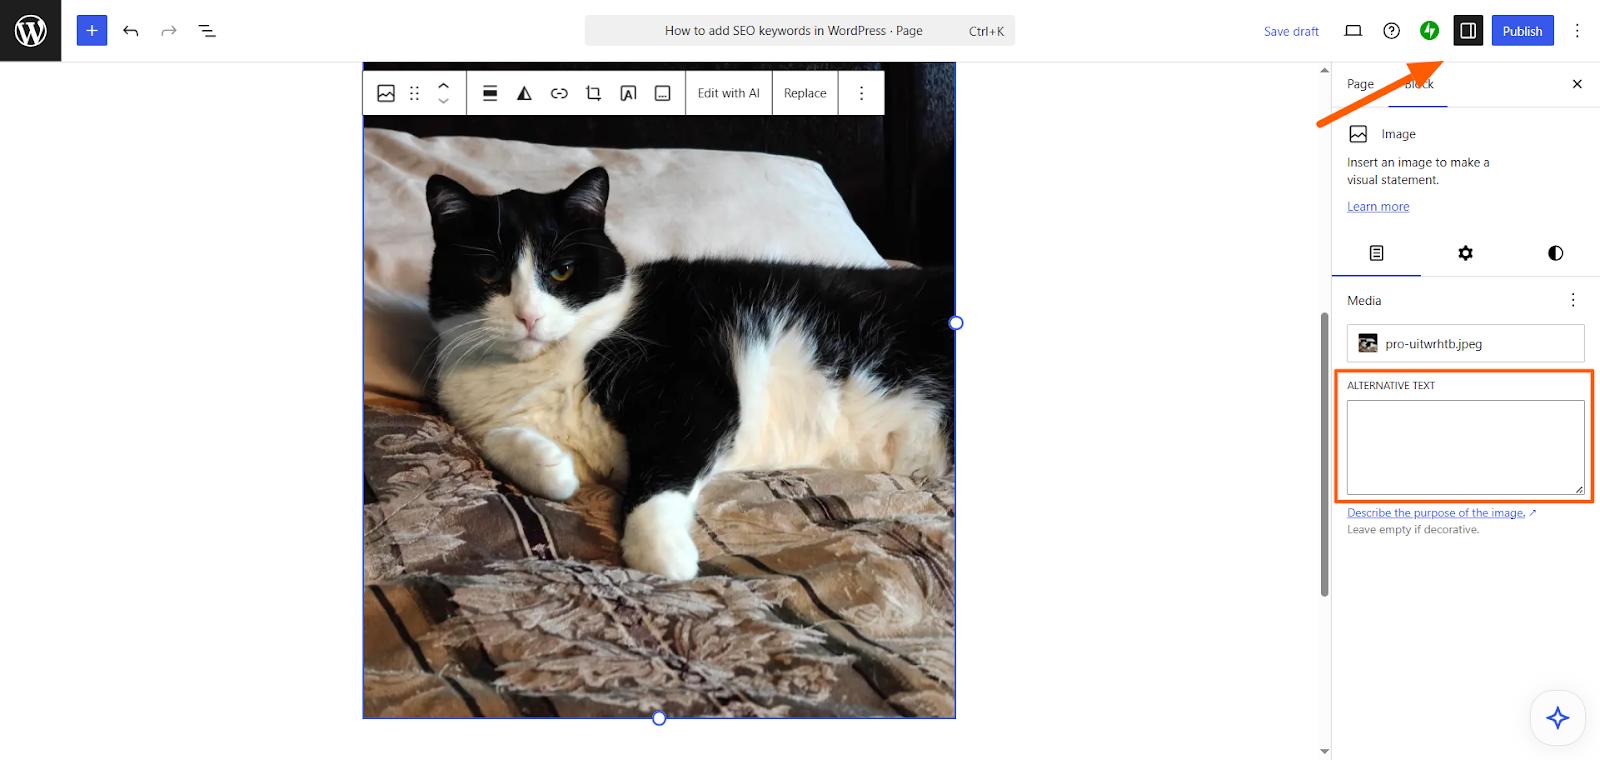
Task: Move the image block down
Action: [443, 101]
